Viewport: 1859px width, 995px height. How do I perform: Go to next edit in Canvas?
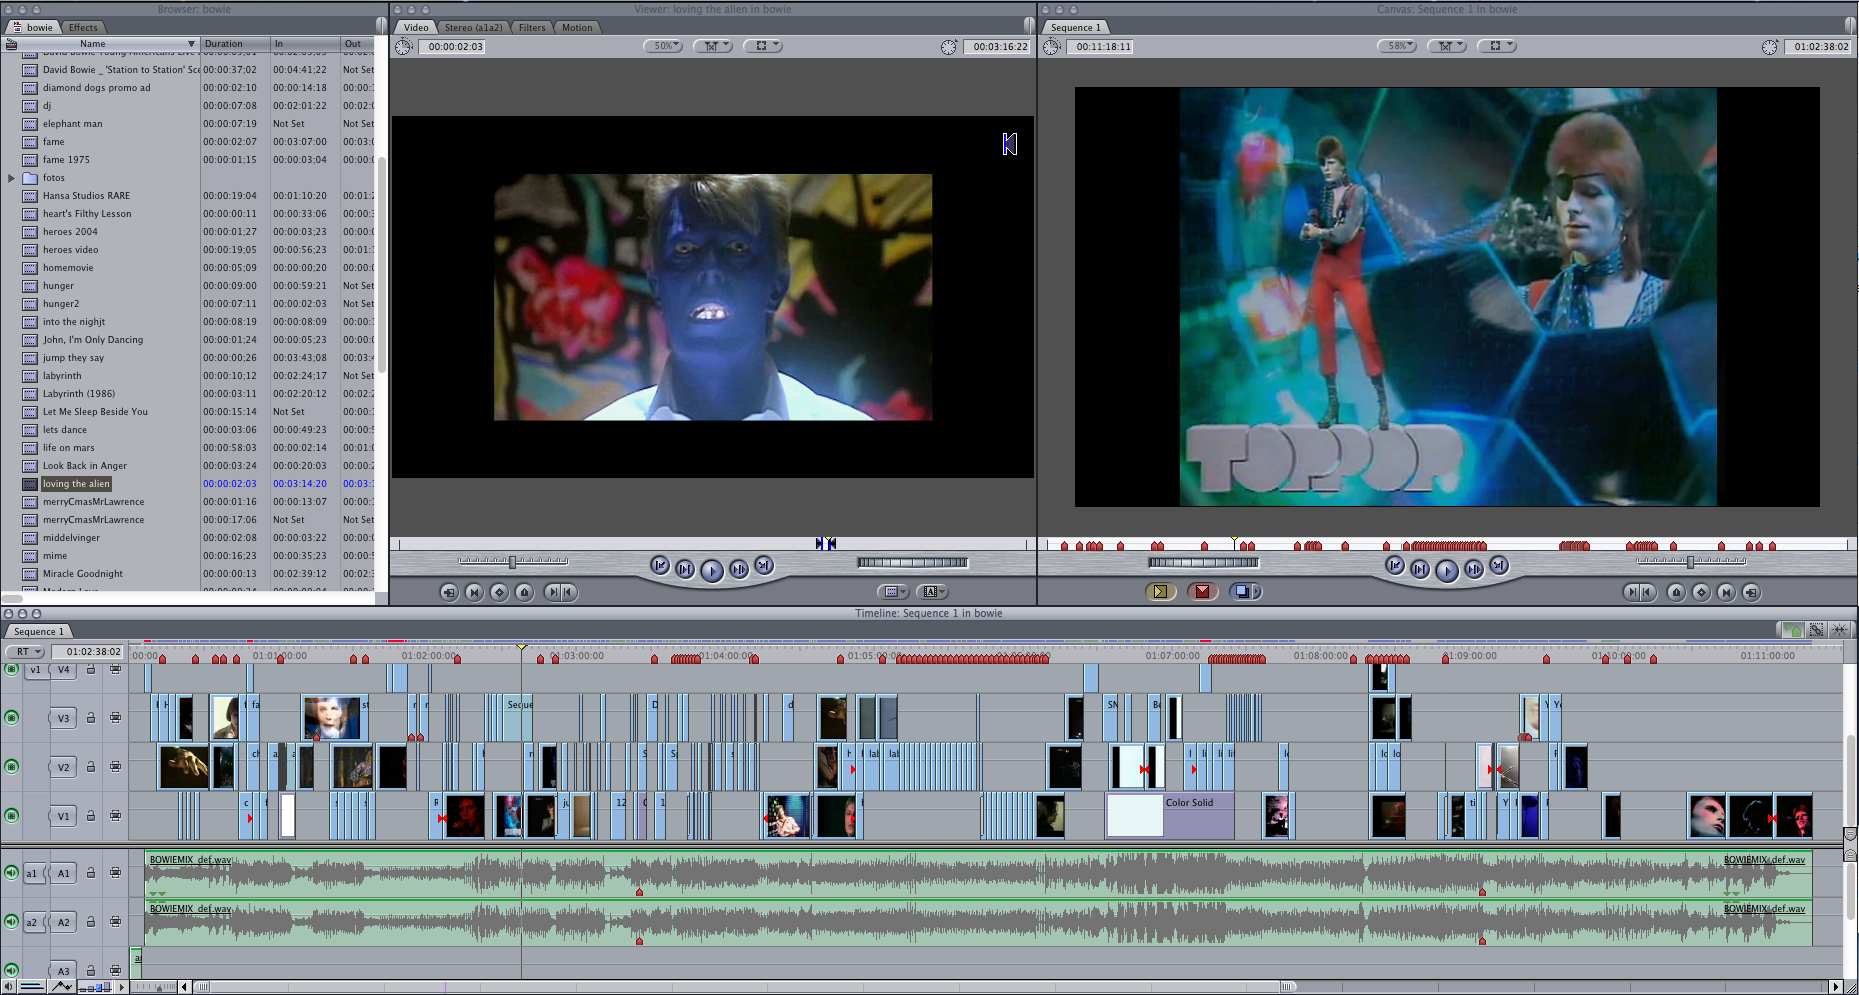(1498, 565)
